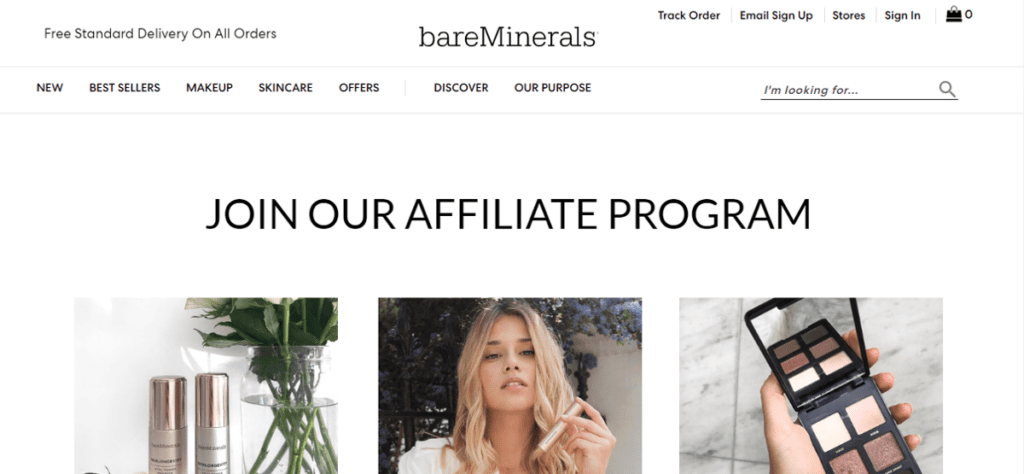Open the NEW menu
This screenshot has width=1024, height=474.
tap(50, 87)
